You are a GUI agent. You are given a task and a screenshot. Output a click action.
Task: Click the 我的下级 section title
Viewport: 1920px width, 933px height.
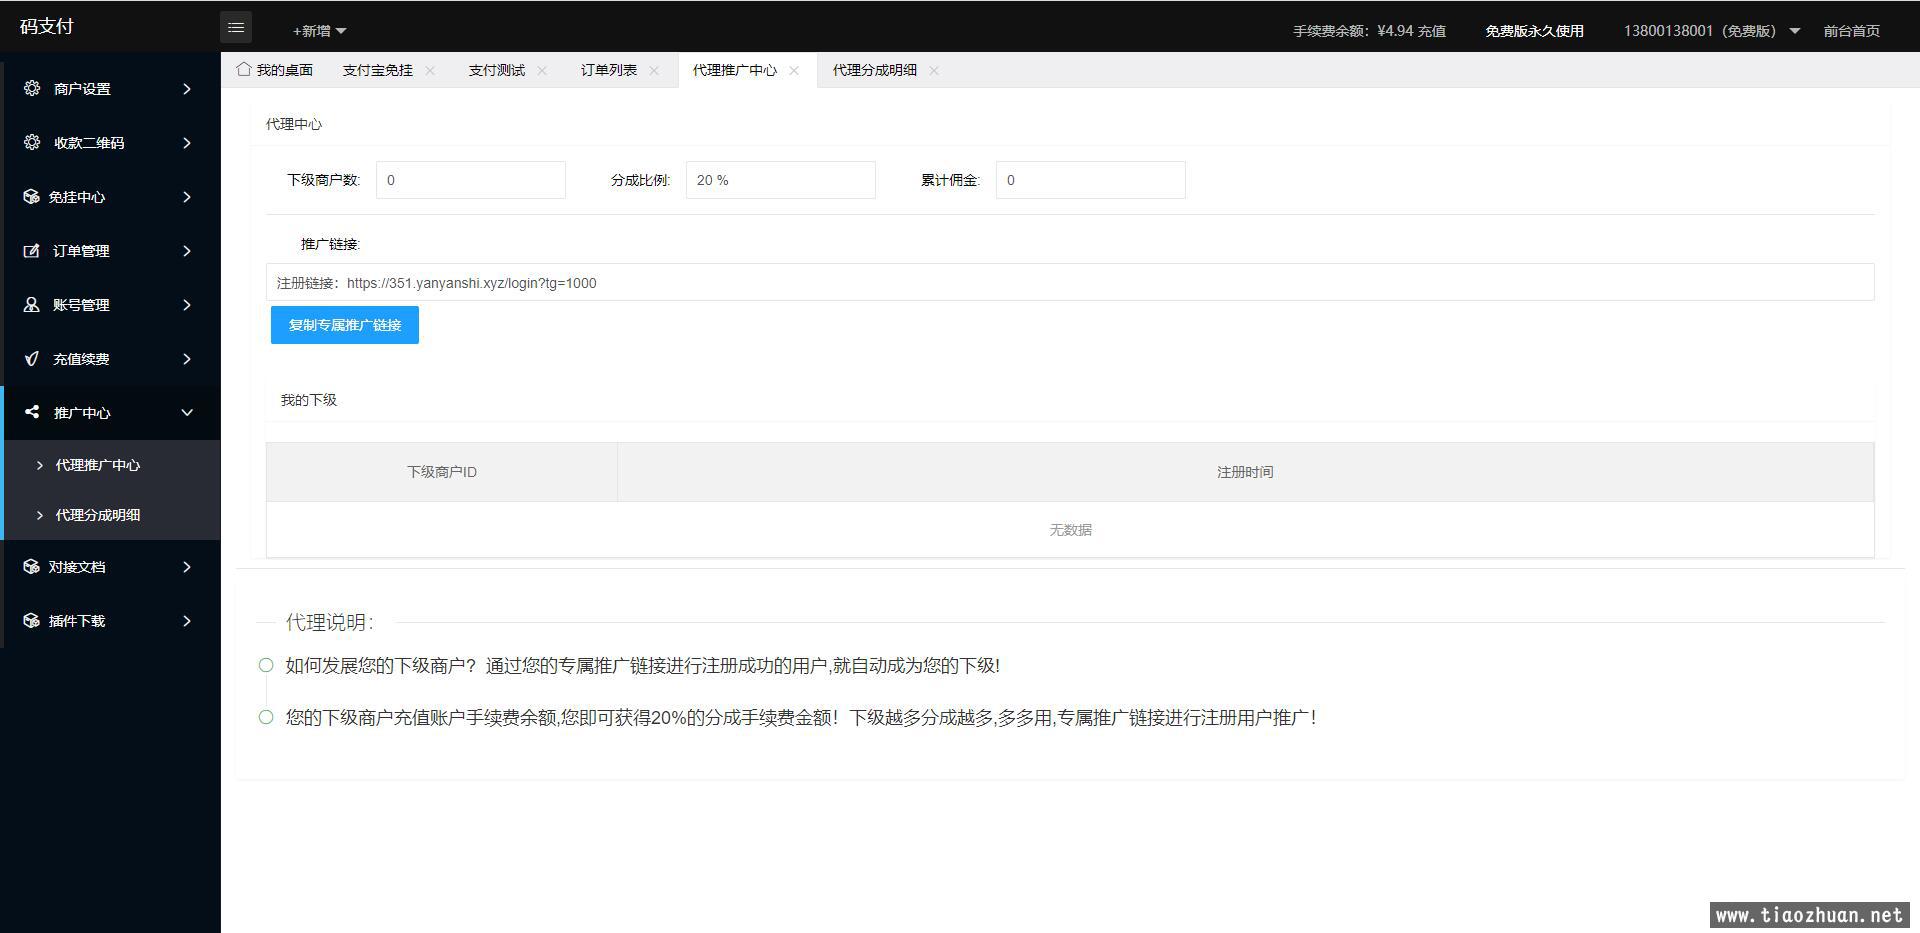[x=309, y=400]
